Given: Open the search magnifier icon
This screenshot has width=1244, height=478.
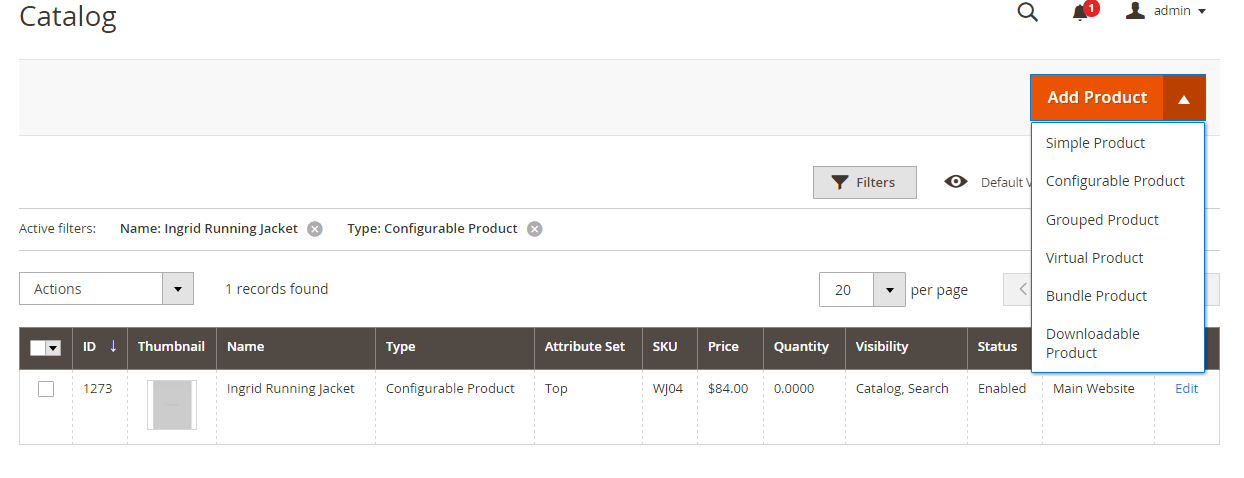Looking at the screenshot, I should click(1027, 12).
